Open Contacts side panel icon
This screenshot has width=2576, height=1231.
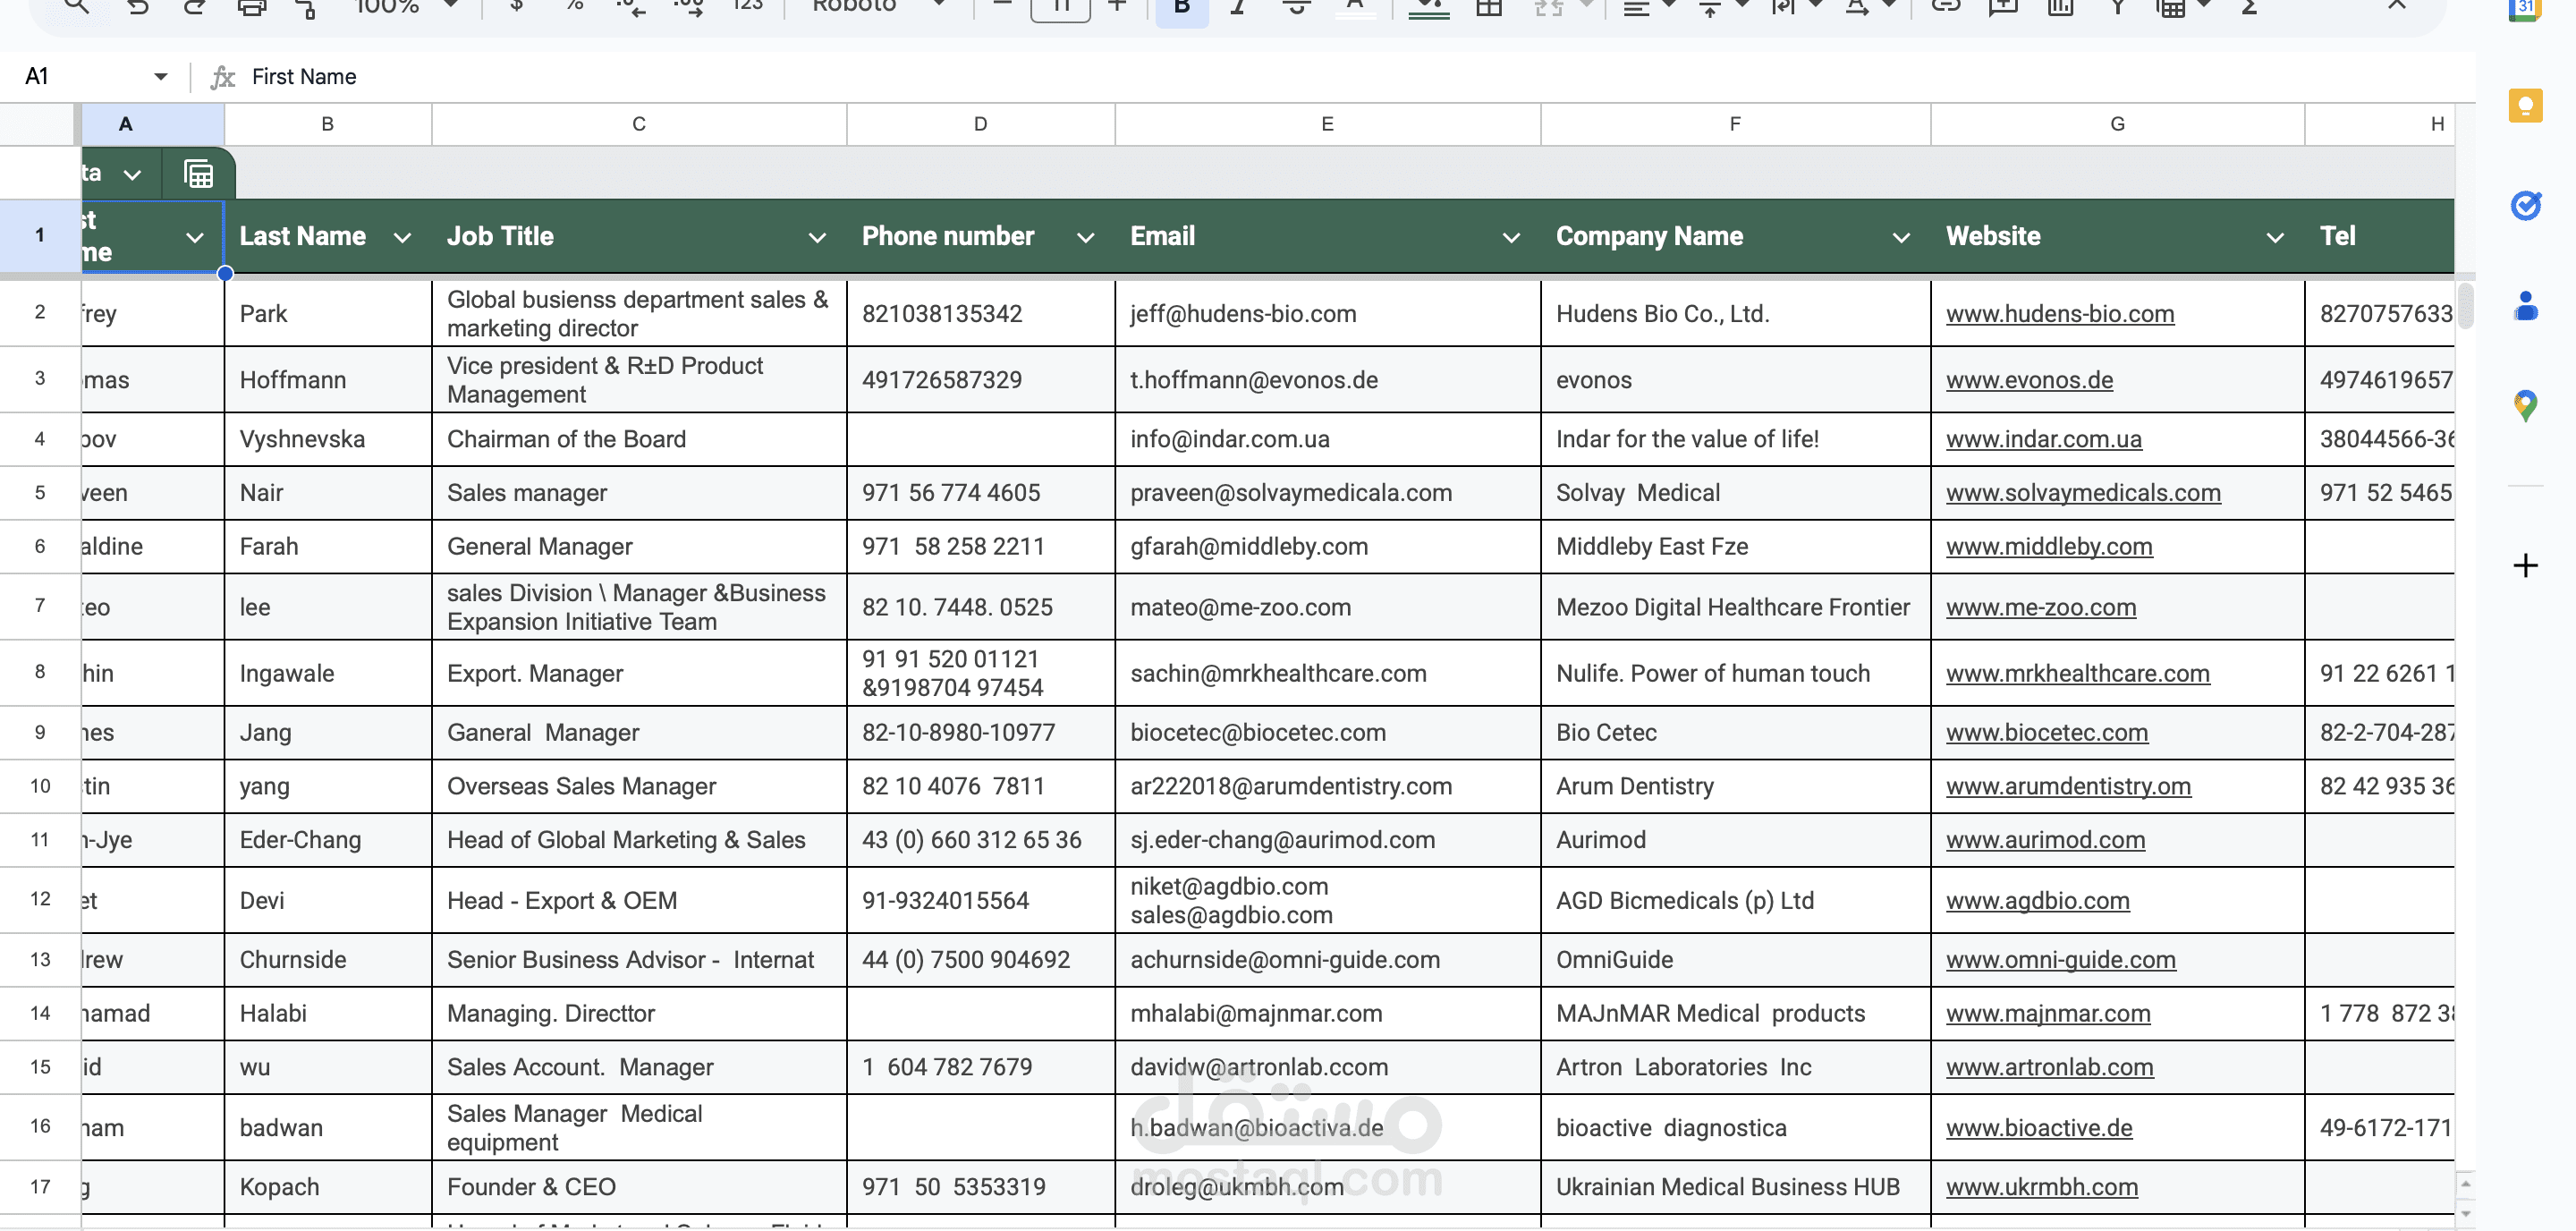tap(2525, 305)
